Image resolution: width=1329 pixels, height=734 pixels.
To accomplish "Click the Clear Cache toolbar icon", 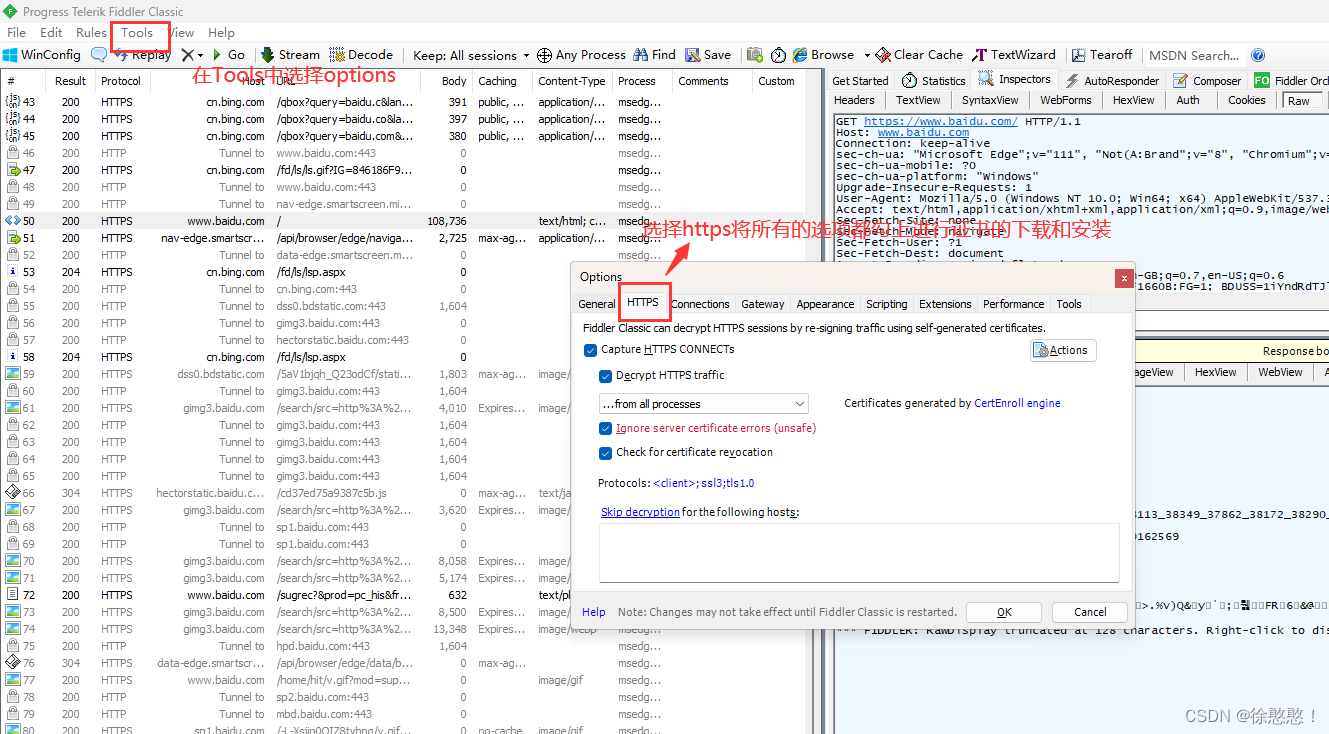I will point(883,55).
